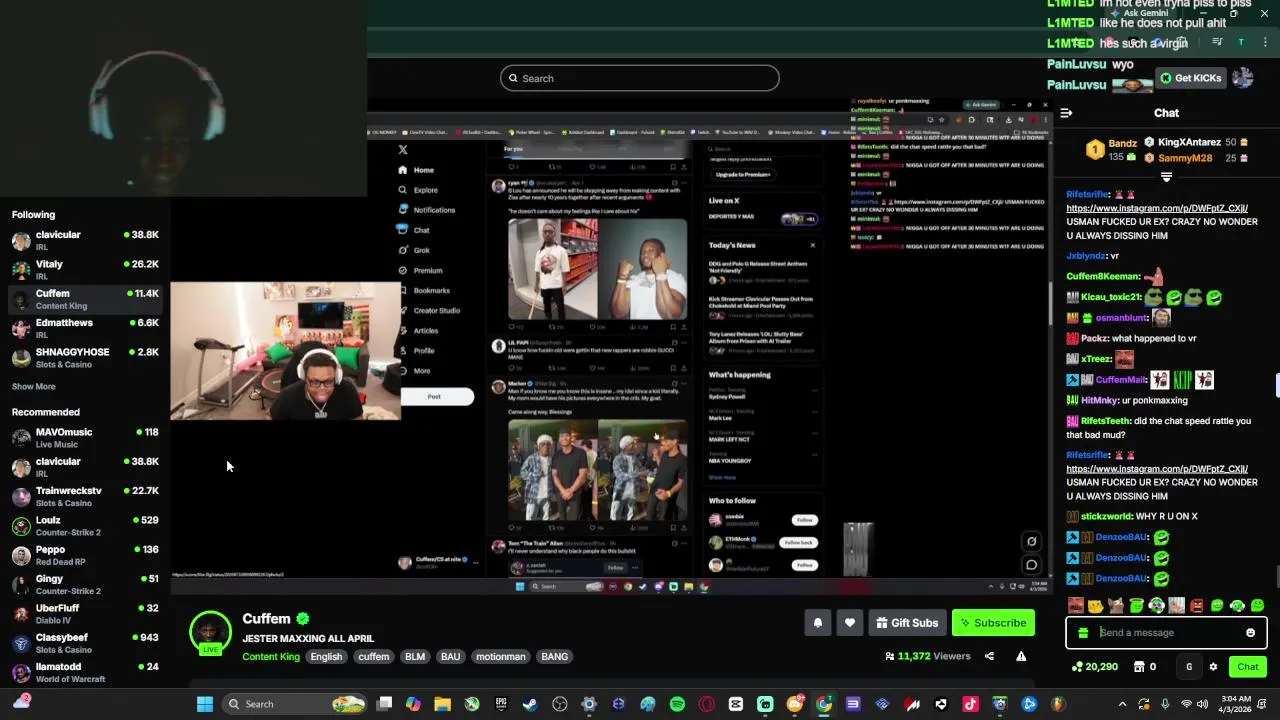Select the motionman tag

point(501,657)
